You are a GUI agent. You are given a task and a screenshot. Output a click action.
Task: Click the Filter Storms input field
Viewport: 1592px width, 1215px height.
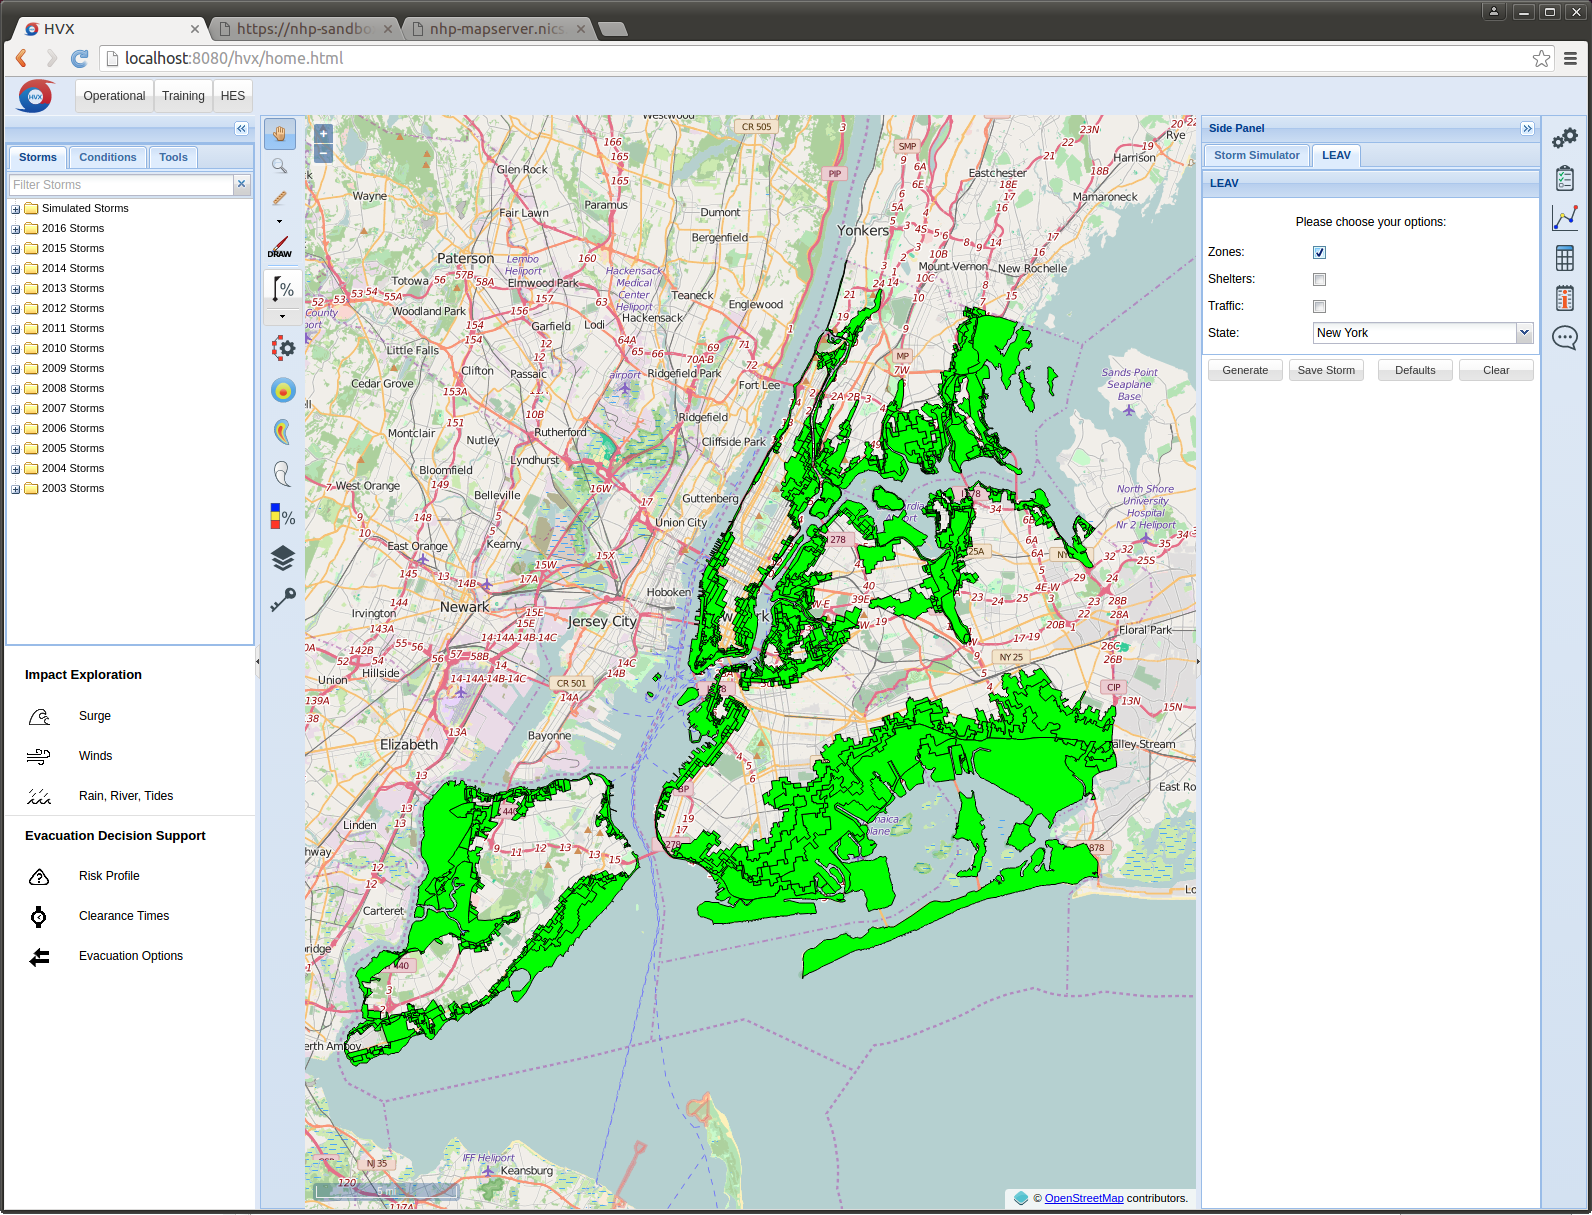(x=121, y=185)
